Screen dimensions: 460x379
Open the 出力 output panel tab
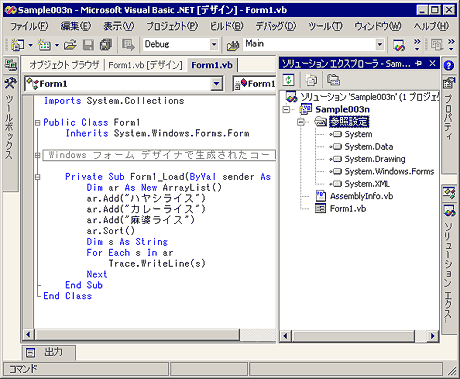pos(49,352)
